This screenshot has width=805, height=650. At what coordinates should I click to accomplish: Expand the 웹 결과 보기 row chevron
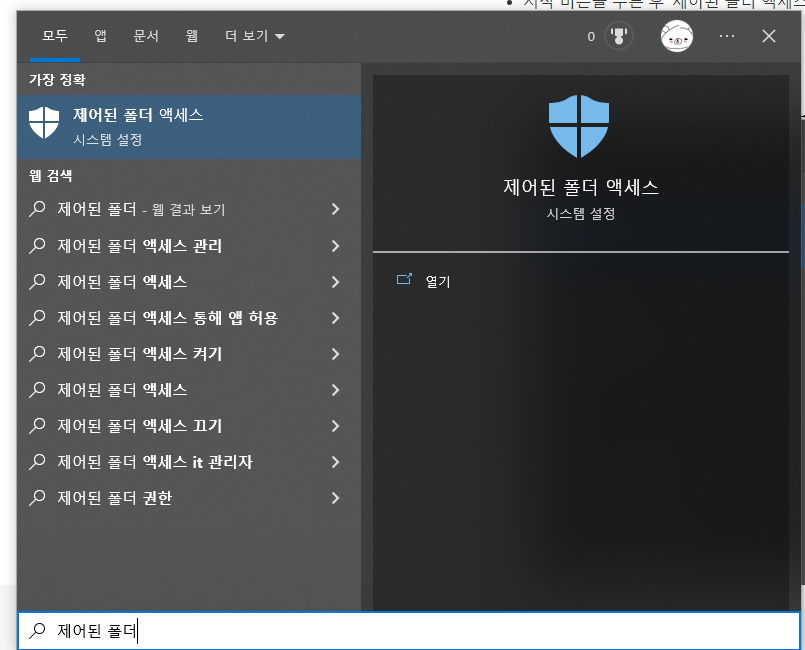335,209
